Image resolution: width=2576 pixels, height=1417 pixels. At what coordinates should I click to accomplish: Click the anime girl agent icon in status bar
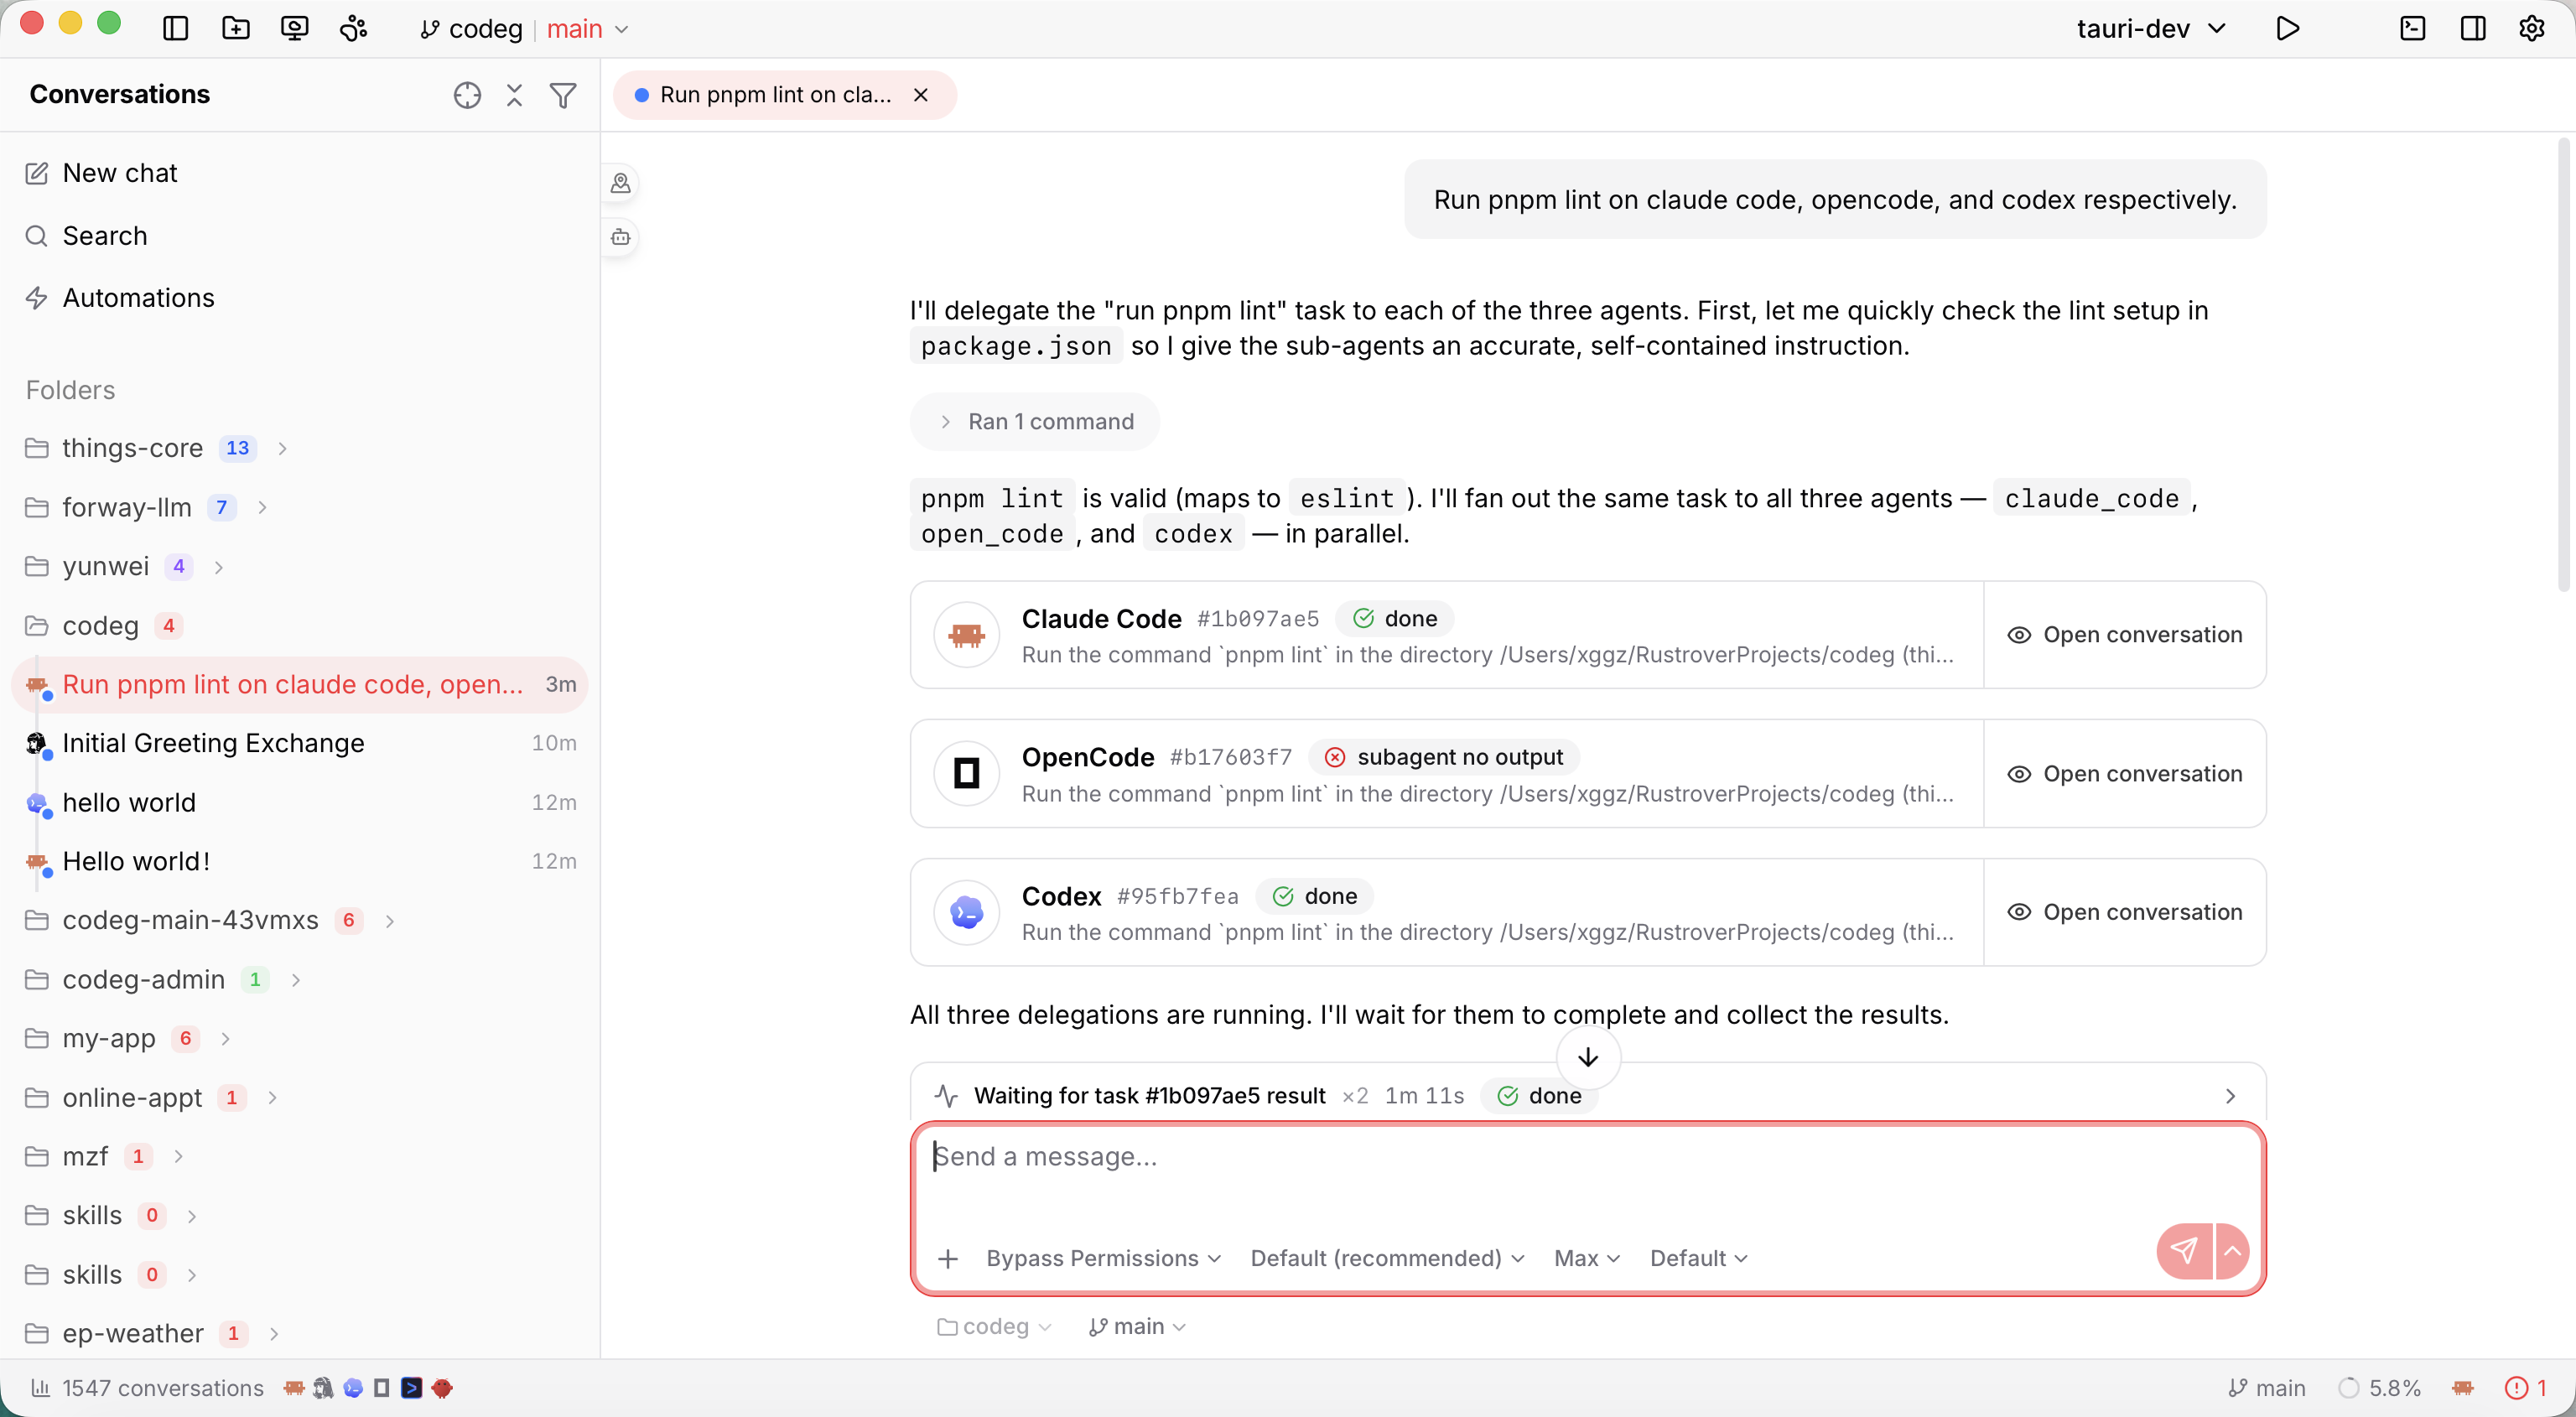[323, 1389]
